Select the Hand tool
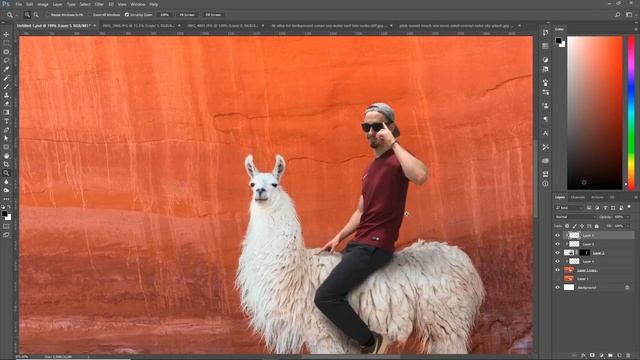This screenshot has width=640, height=360. [x=6, y=156]
